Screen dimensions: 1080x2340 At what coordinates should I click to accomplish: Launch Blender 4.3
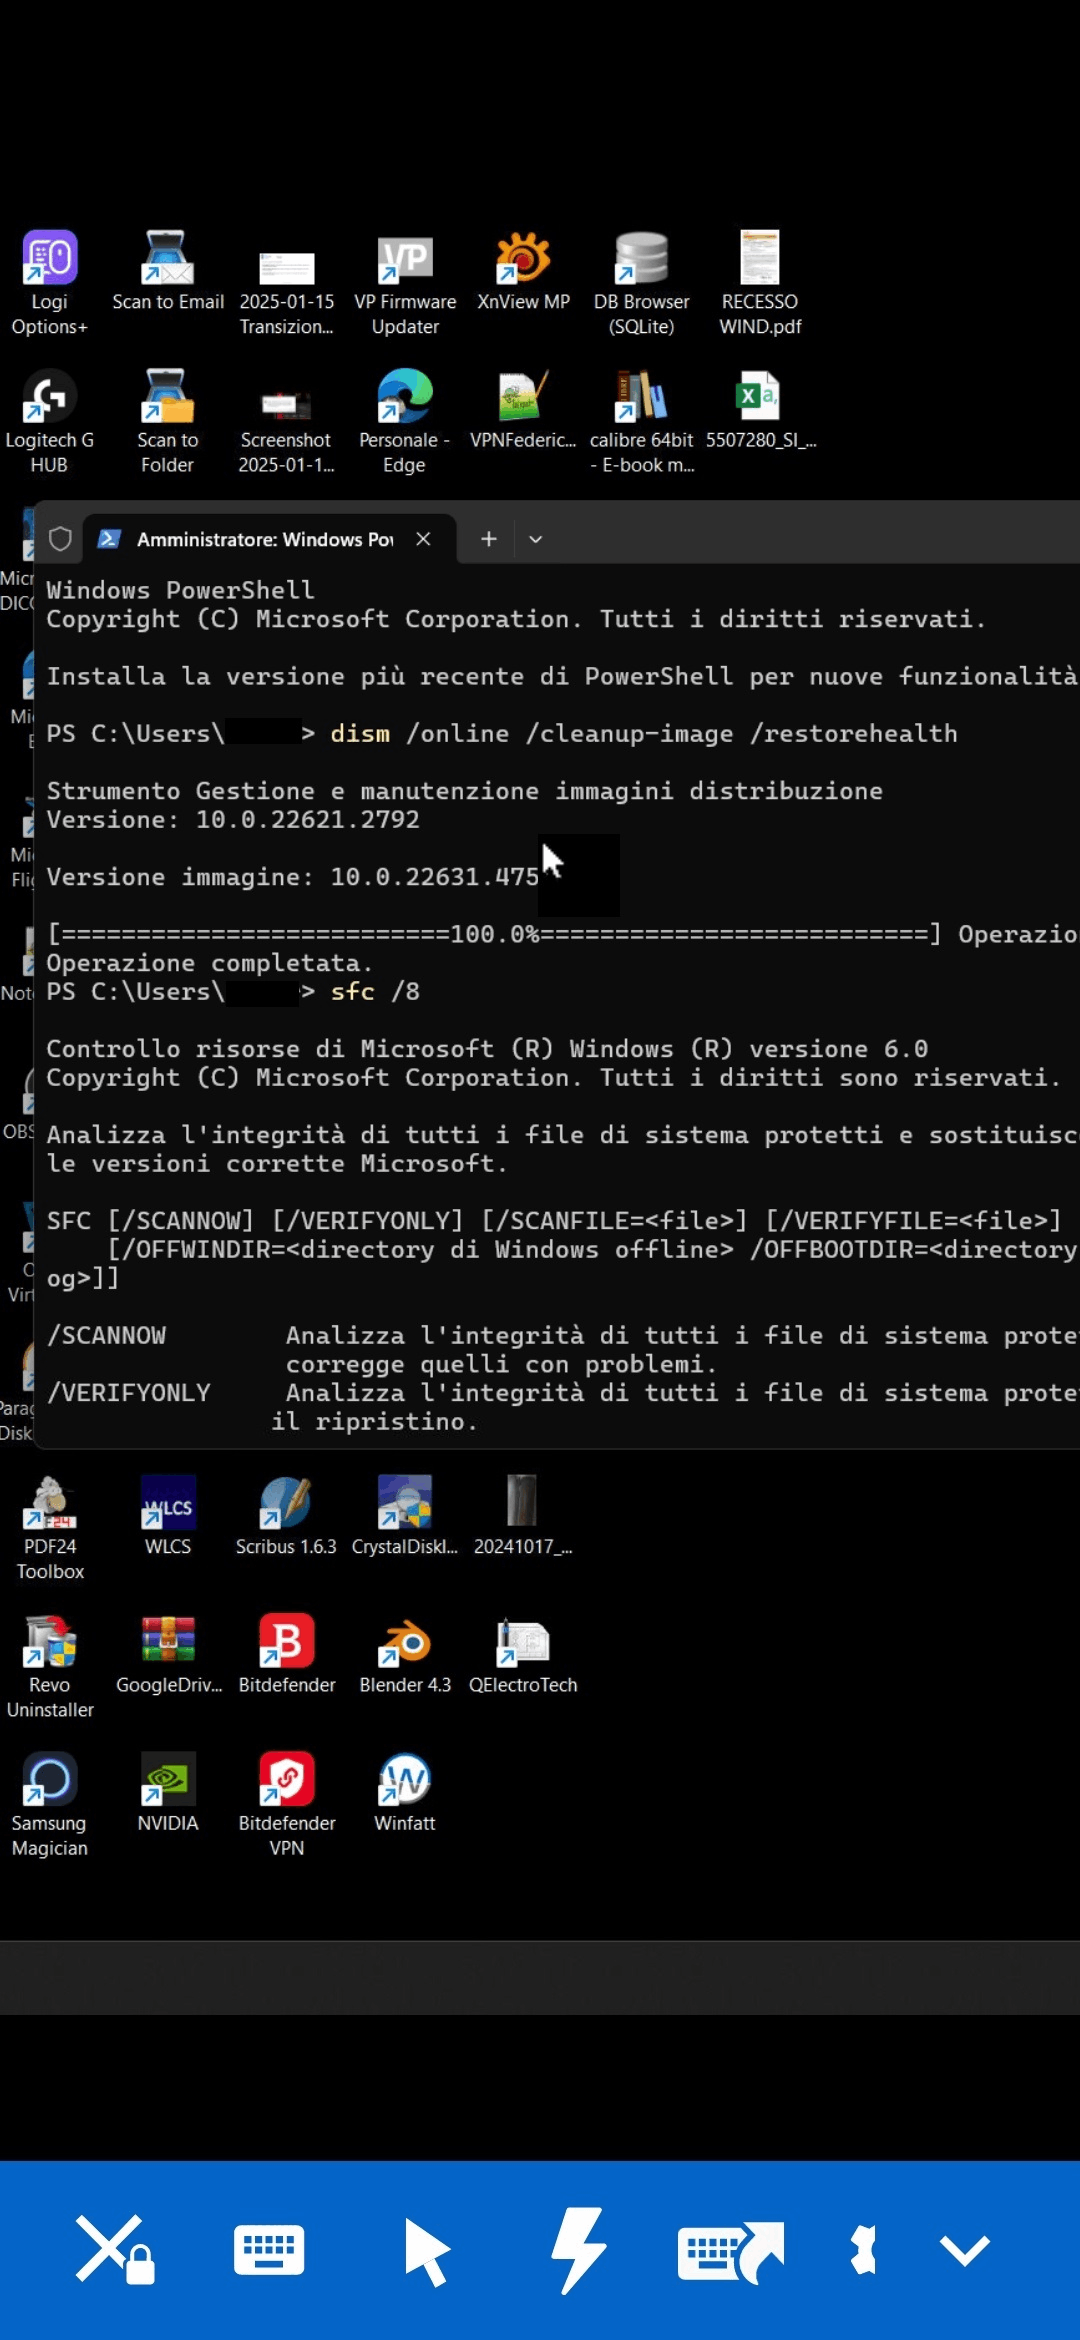click(405, 1655)
